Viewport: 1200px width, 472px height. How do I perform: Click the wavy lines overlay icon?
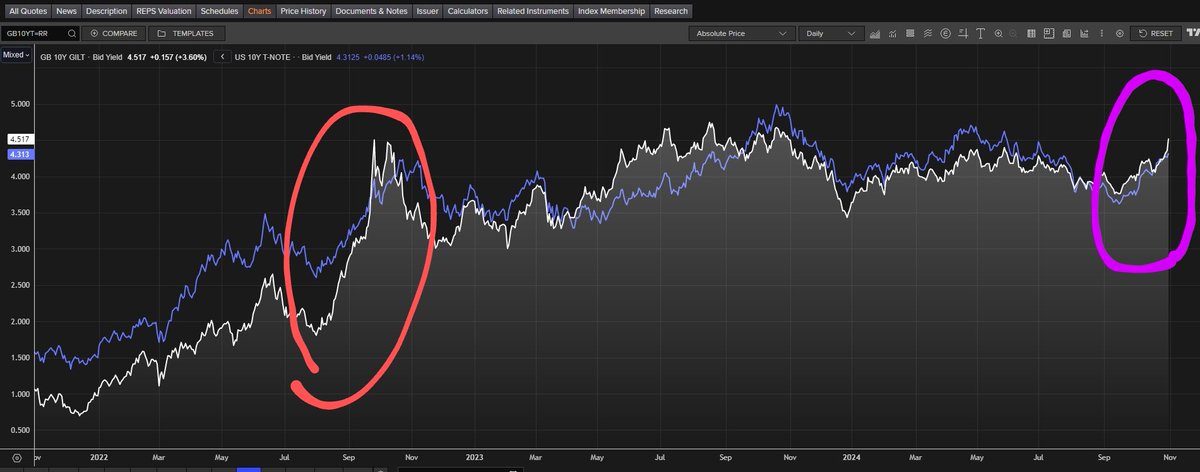(928, 33)
